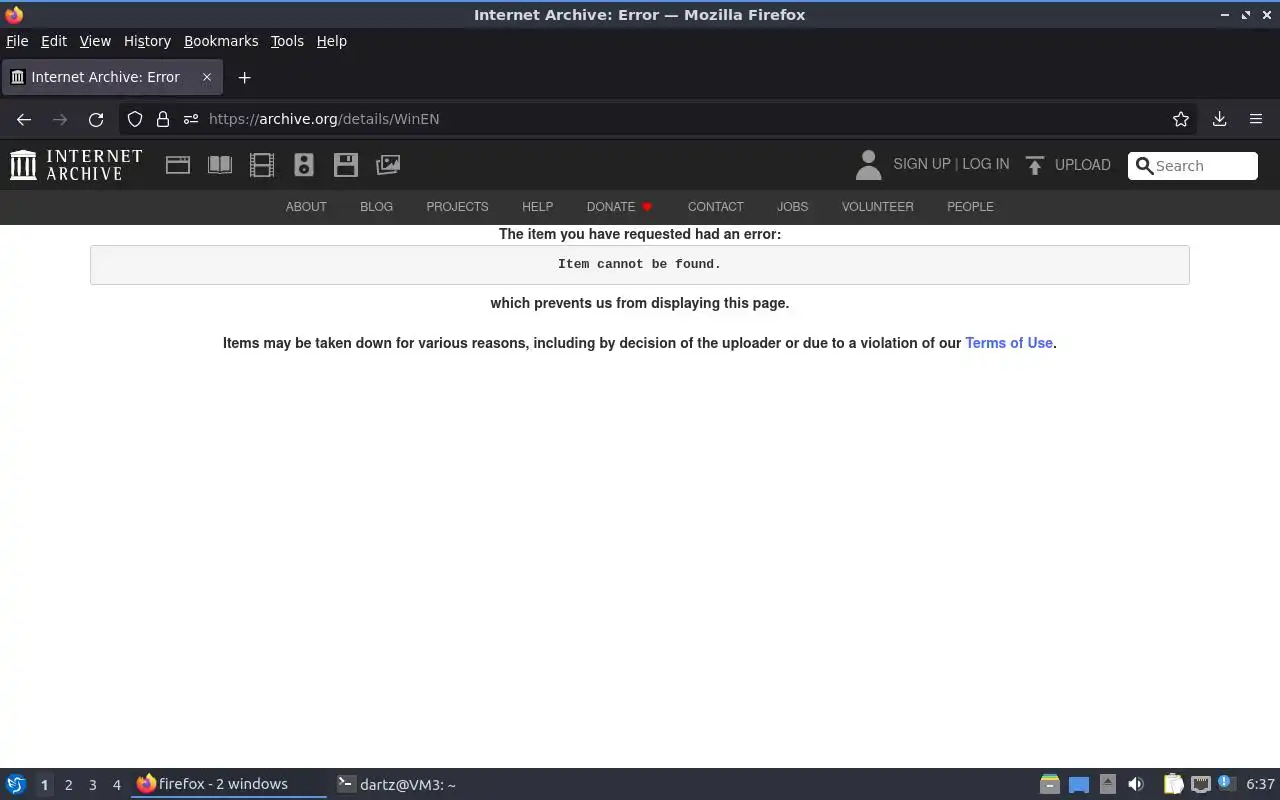Click the site security padlock icon
This screenshot has width=1280, height=800.
tap(163, 119)
